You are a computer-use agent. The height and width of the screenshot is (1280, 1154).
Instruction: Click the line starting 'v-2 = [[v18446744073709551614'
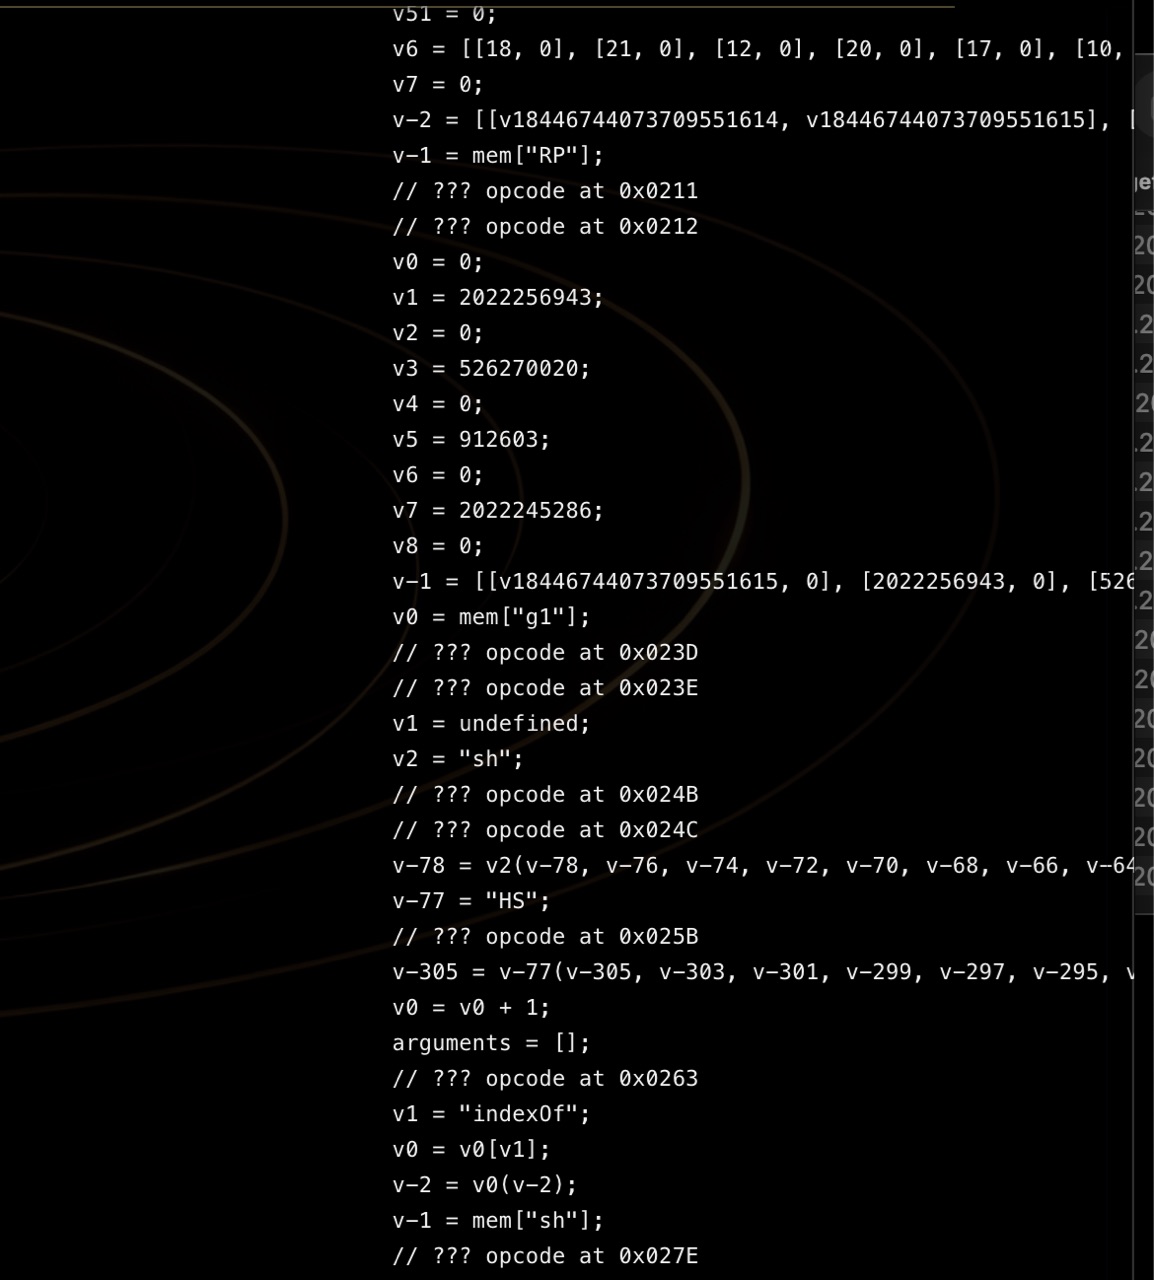click(x=763, y=120)
